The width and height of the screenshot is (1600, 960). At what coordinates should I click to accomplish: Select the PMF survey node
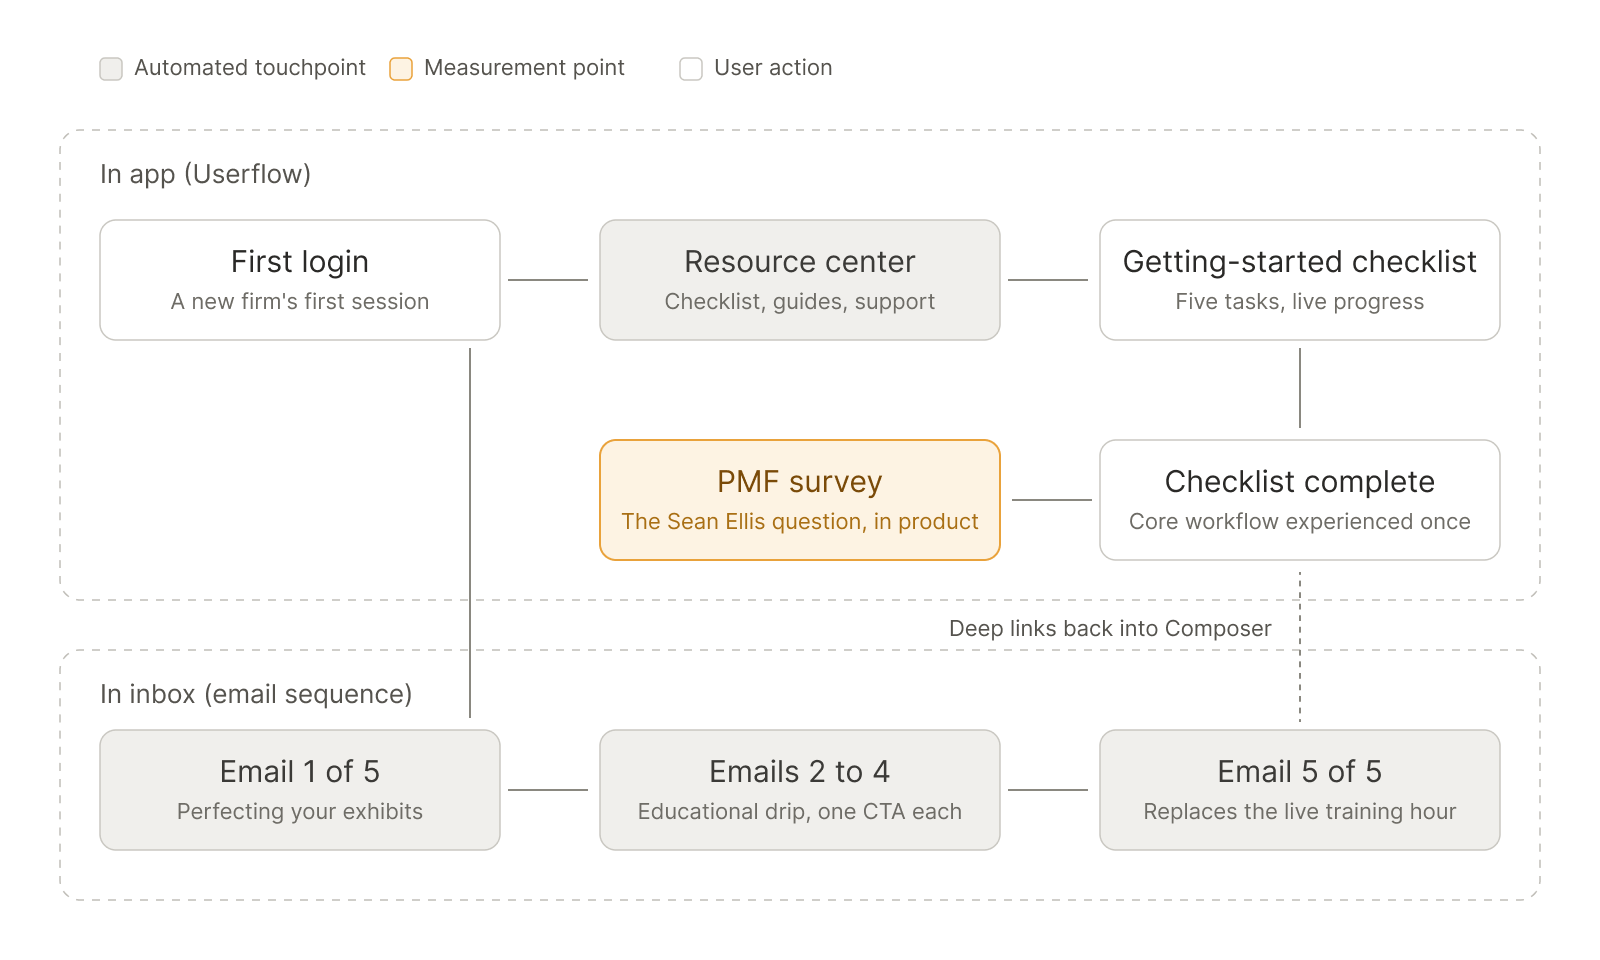(x=800, y=500)
